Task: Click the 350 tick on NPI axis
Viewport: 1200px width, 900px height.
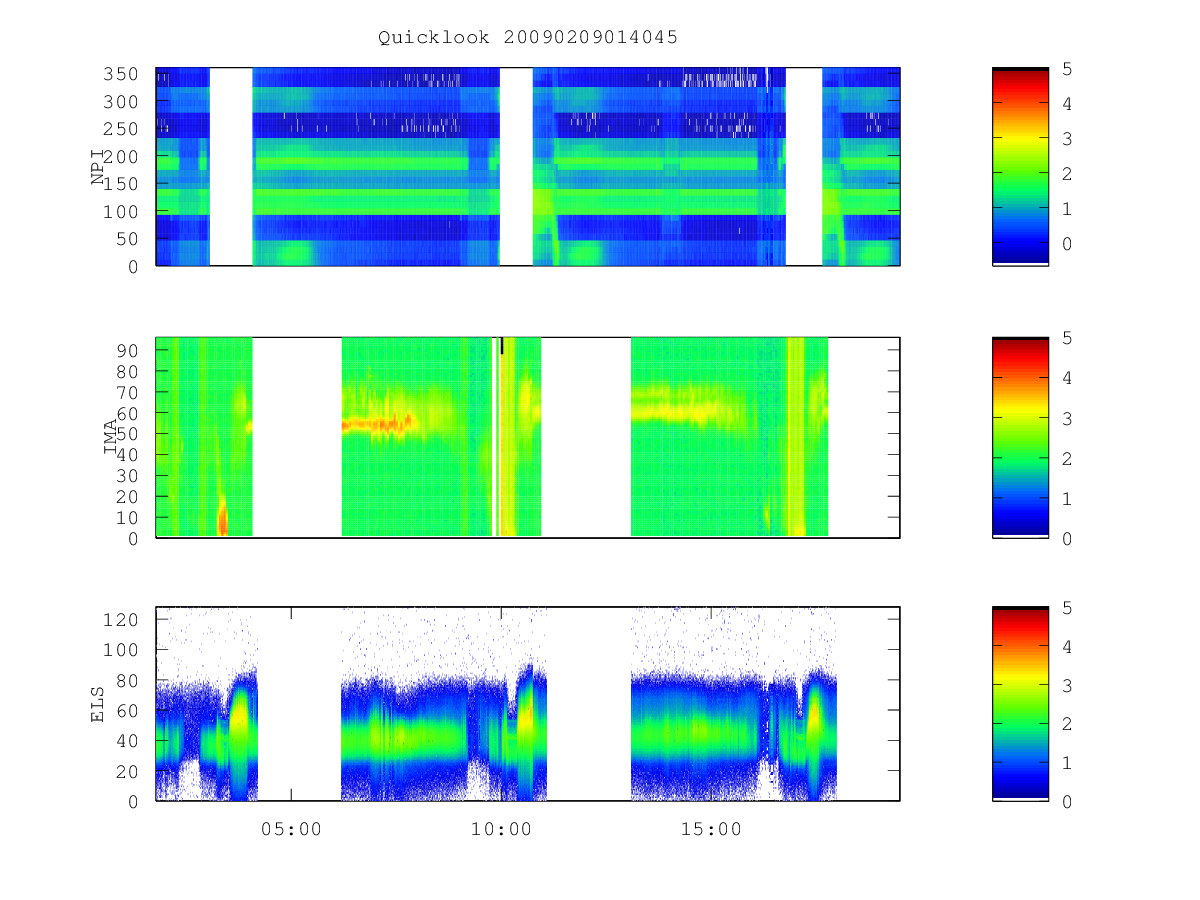Action: 122,74
